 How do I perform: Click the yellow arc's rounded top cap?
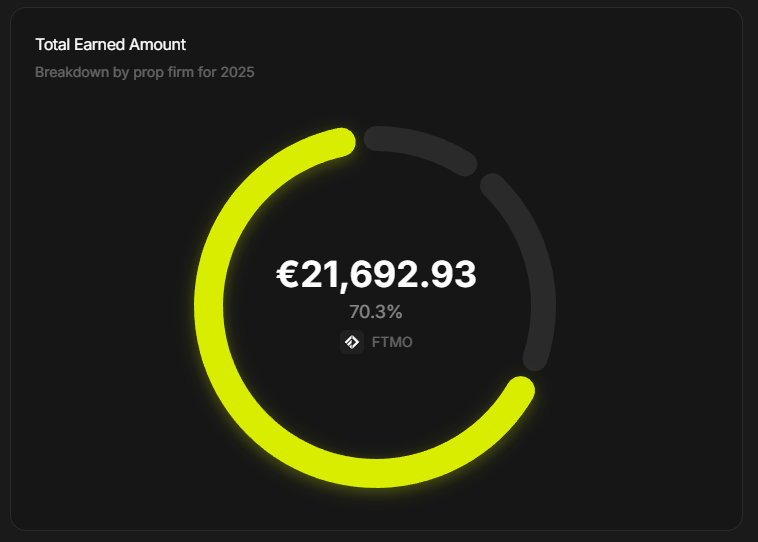click(x=342, y=142)
